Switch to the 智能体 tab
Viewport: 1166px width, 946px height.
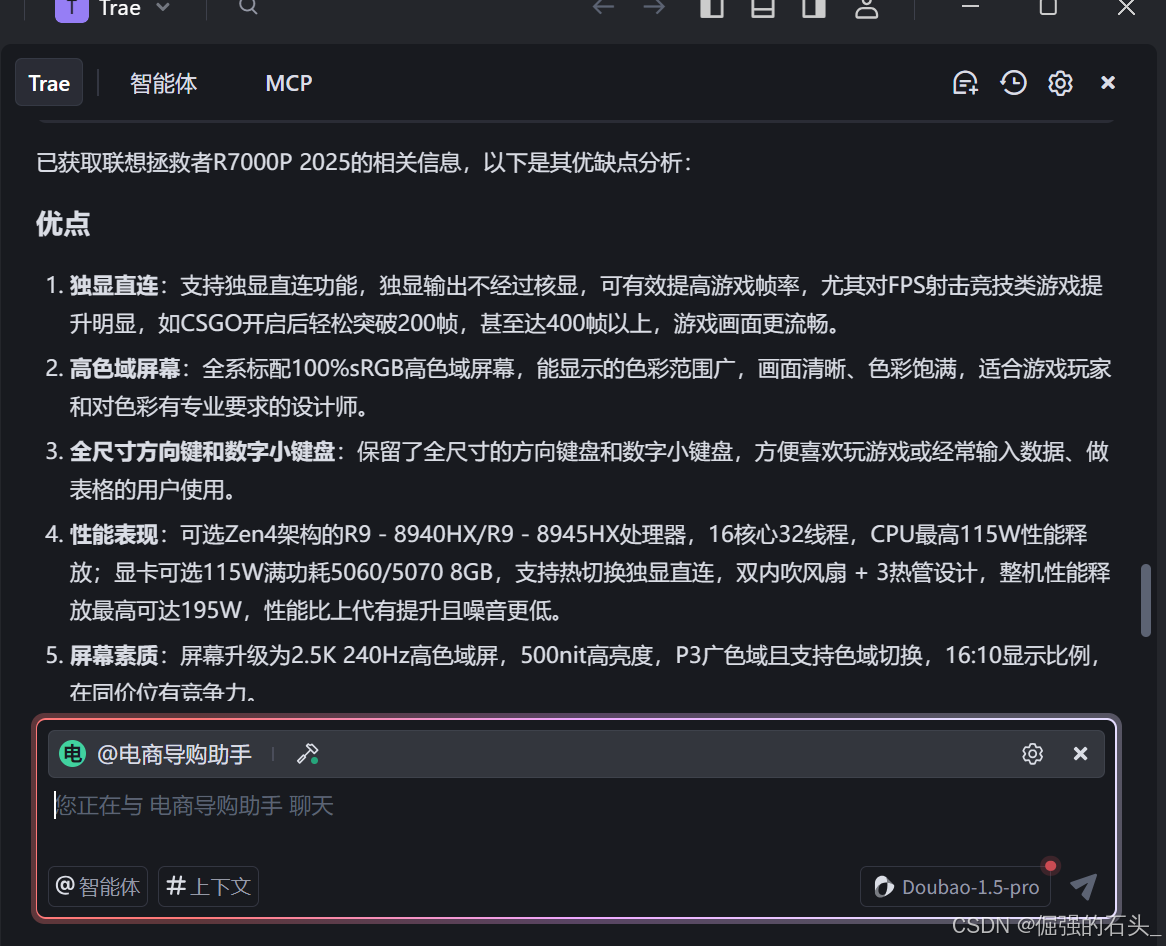pyautogui.click(x=164, y=83)
